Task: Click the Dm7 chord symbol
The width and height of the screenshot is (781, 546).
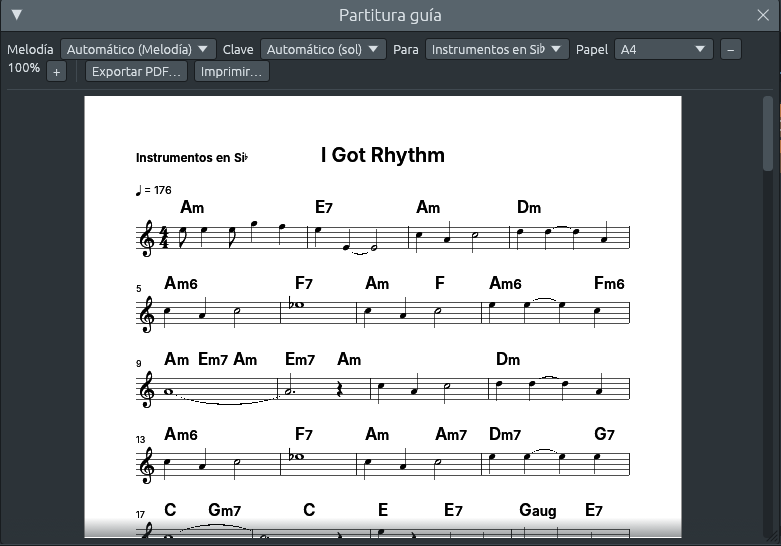Action: tap(505, 434)
